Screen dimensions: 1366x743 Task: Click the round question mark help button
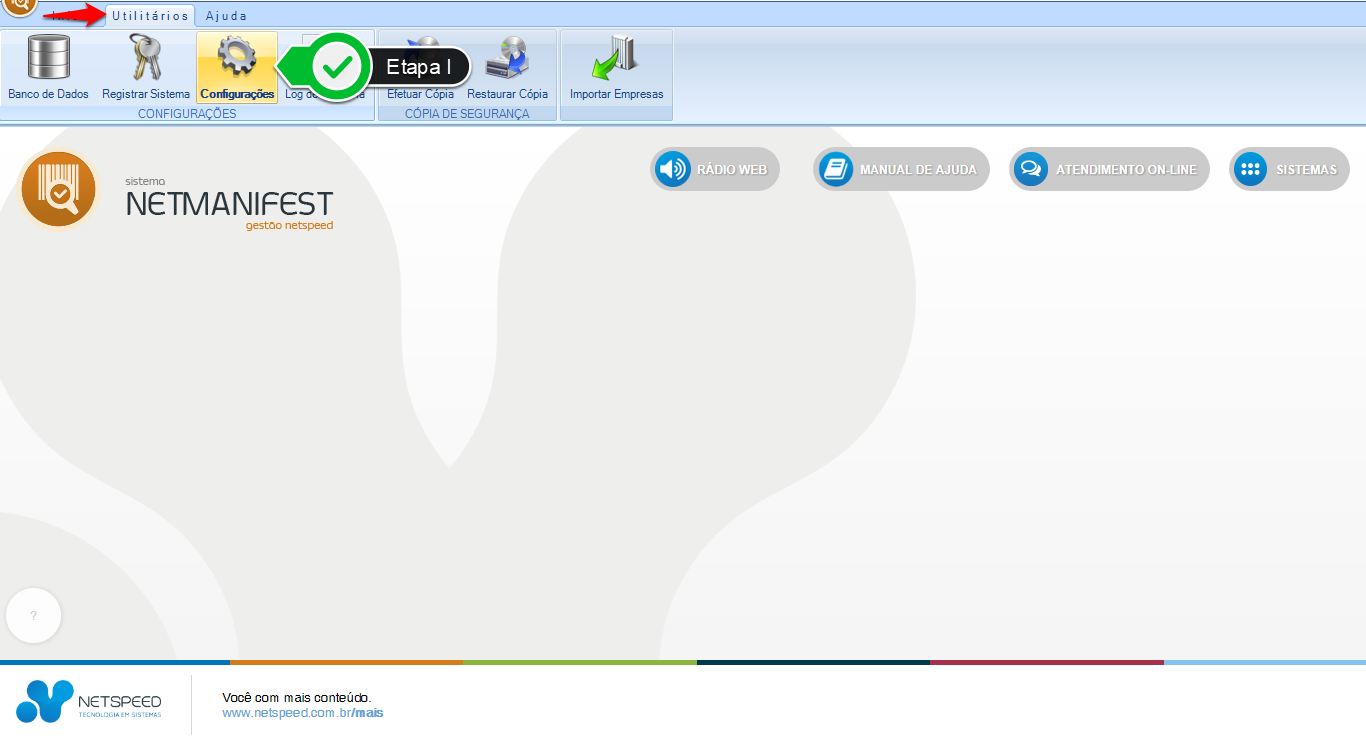(x=33, y=616)
